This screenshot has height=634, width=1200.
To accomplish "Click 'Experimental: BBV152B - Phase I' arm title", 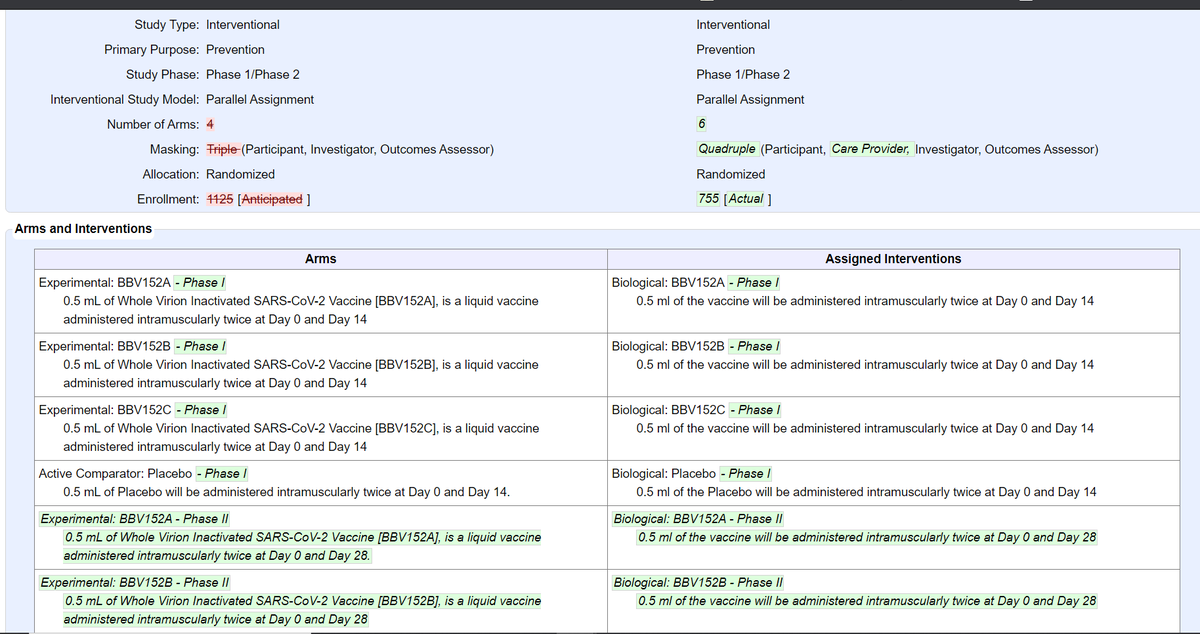I will click(x=131, y=346).
